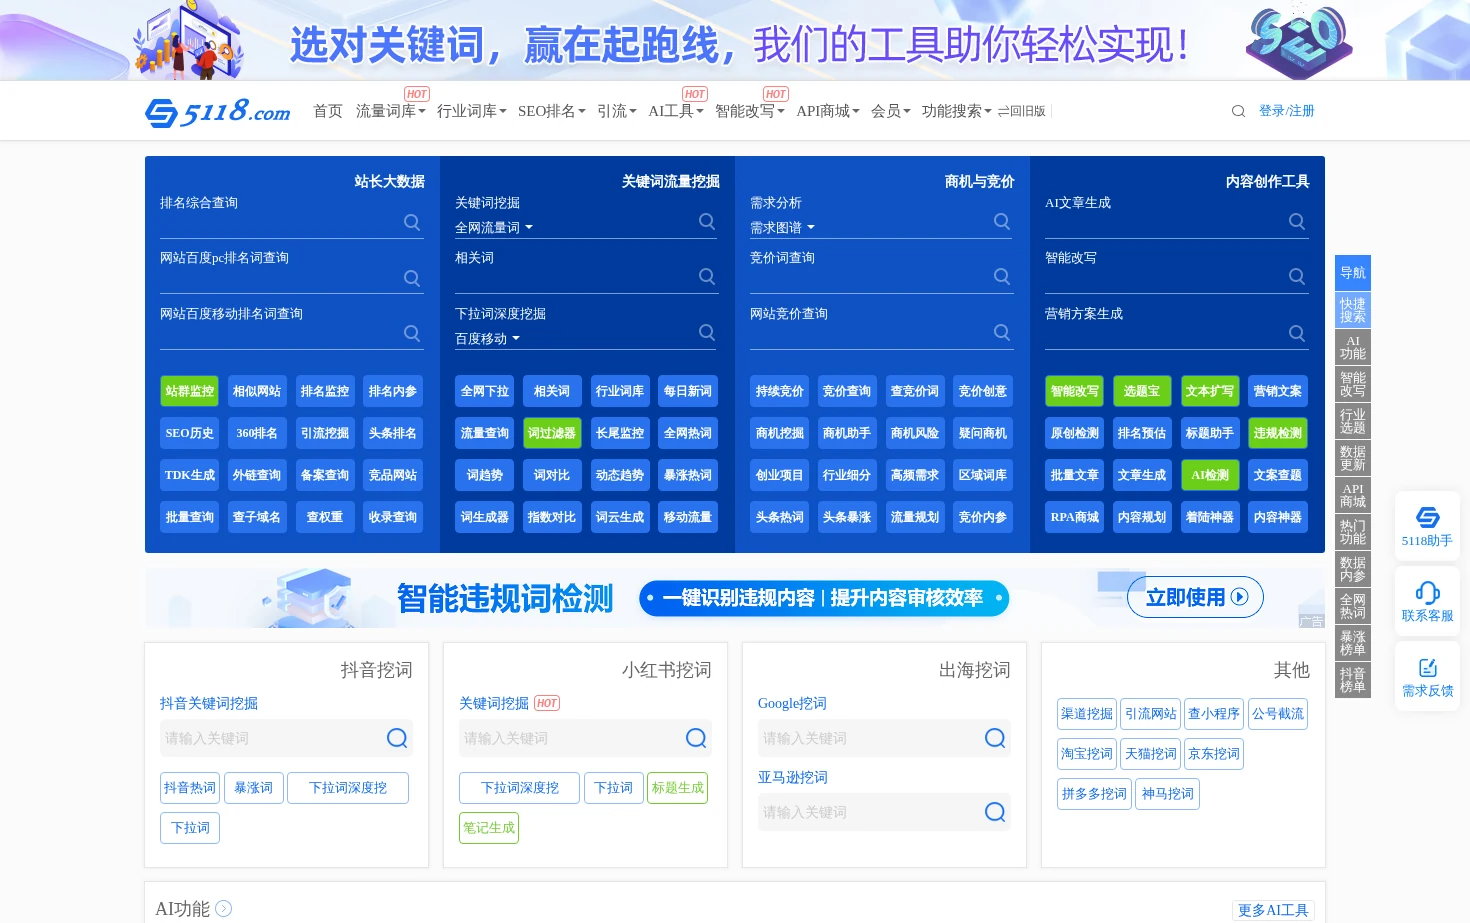Click 拼多多挖词 button
Image resolution: width=1470 pixels, height=923 pixels.
tap(1094, 794)
